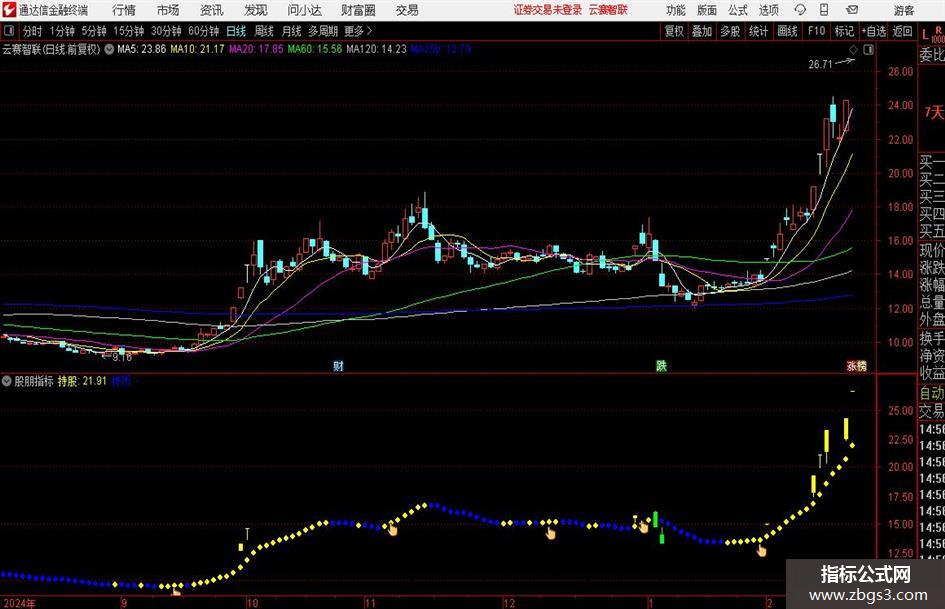Click the 云赛智联(日线 前复权) chart title
Screen dimensions: 945x609
51,49
